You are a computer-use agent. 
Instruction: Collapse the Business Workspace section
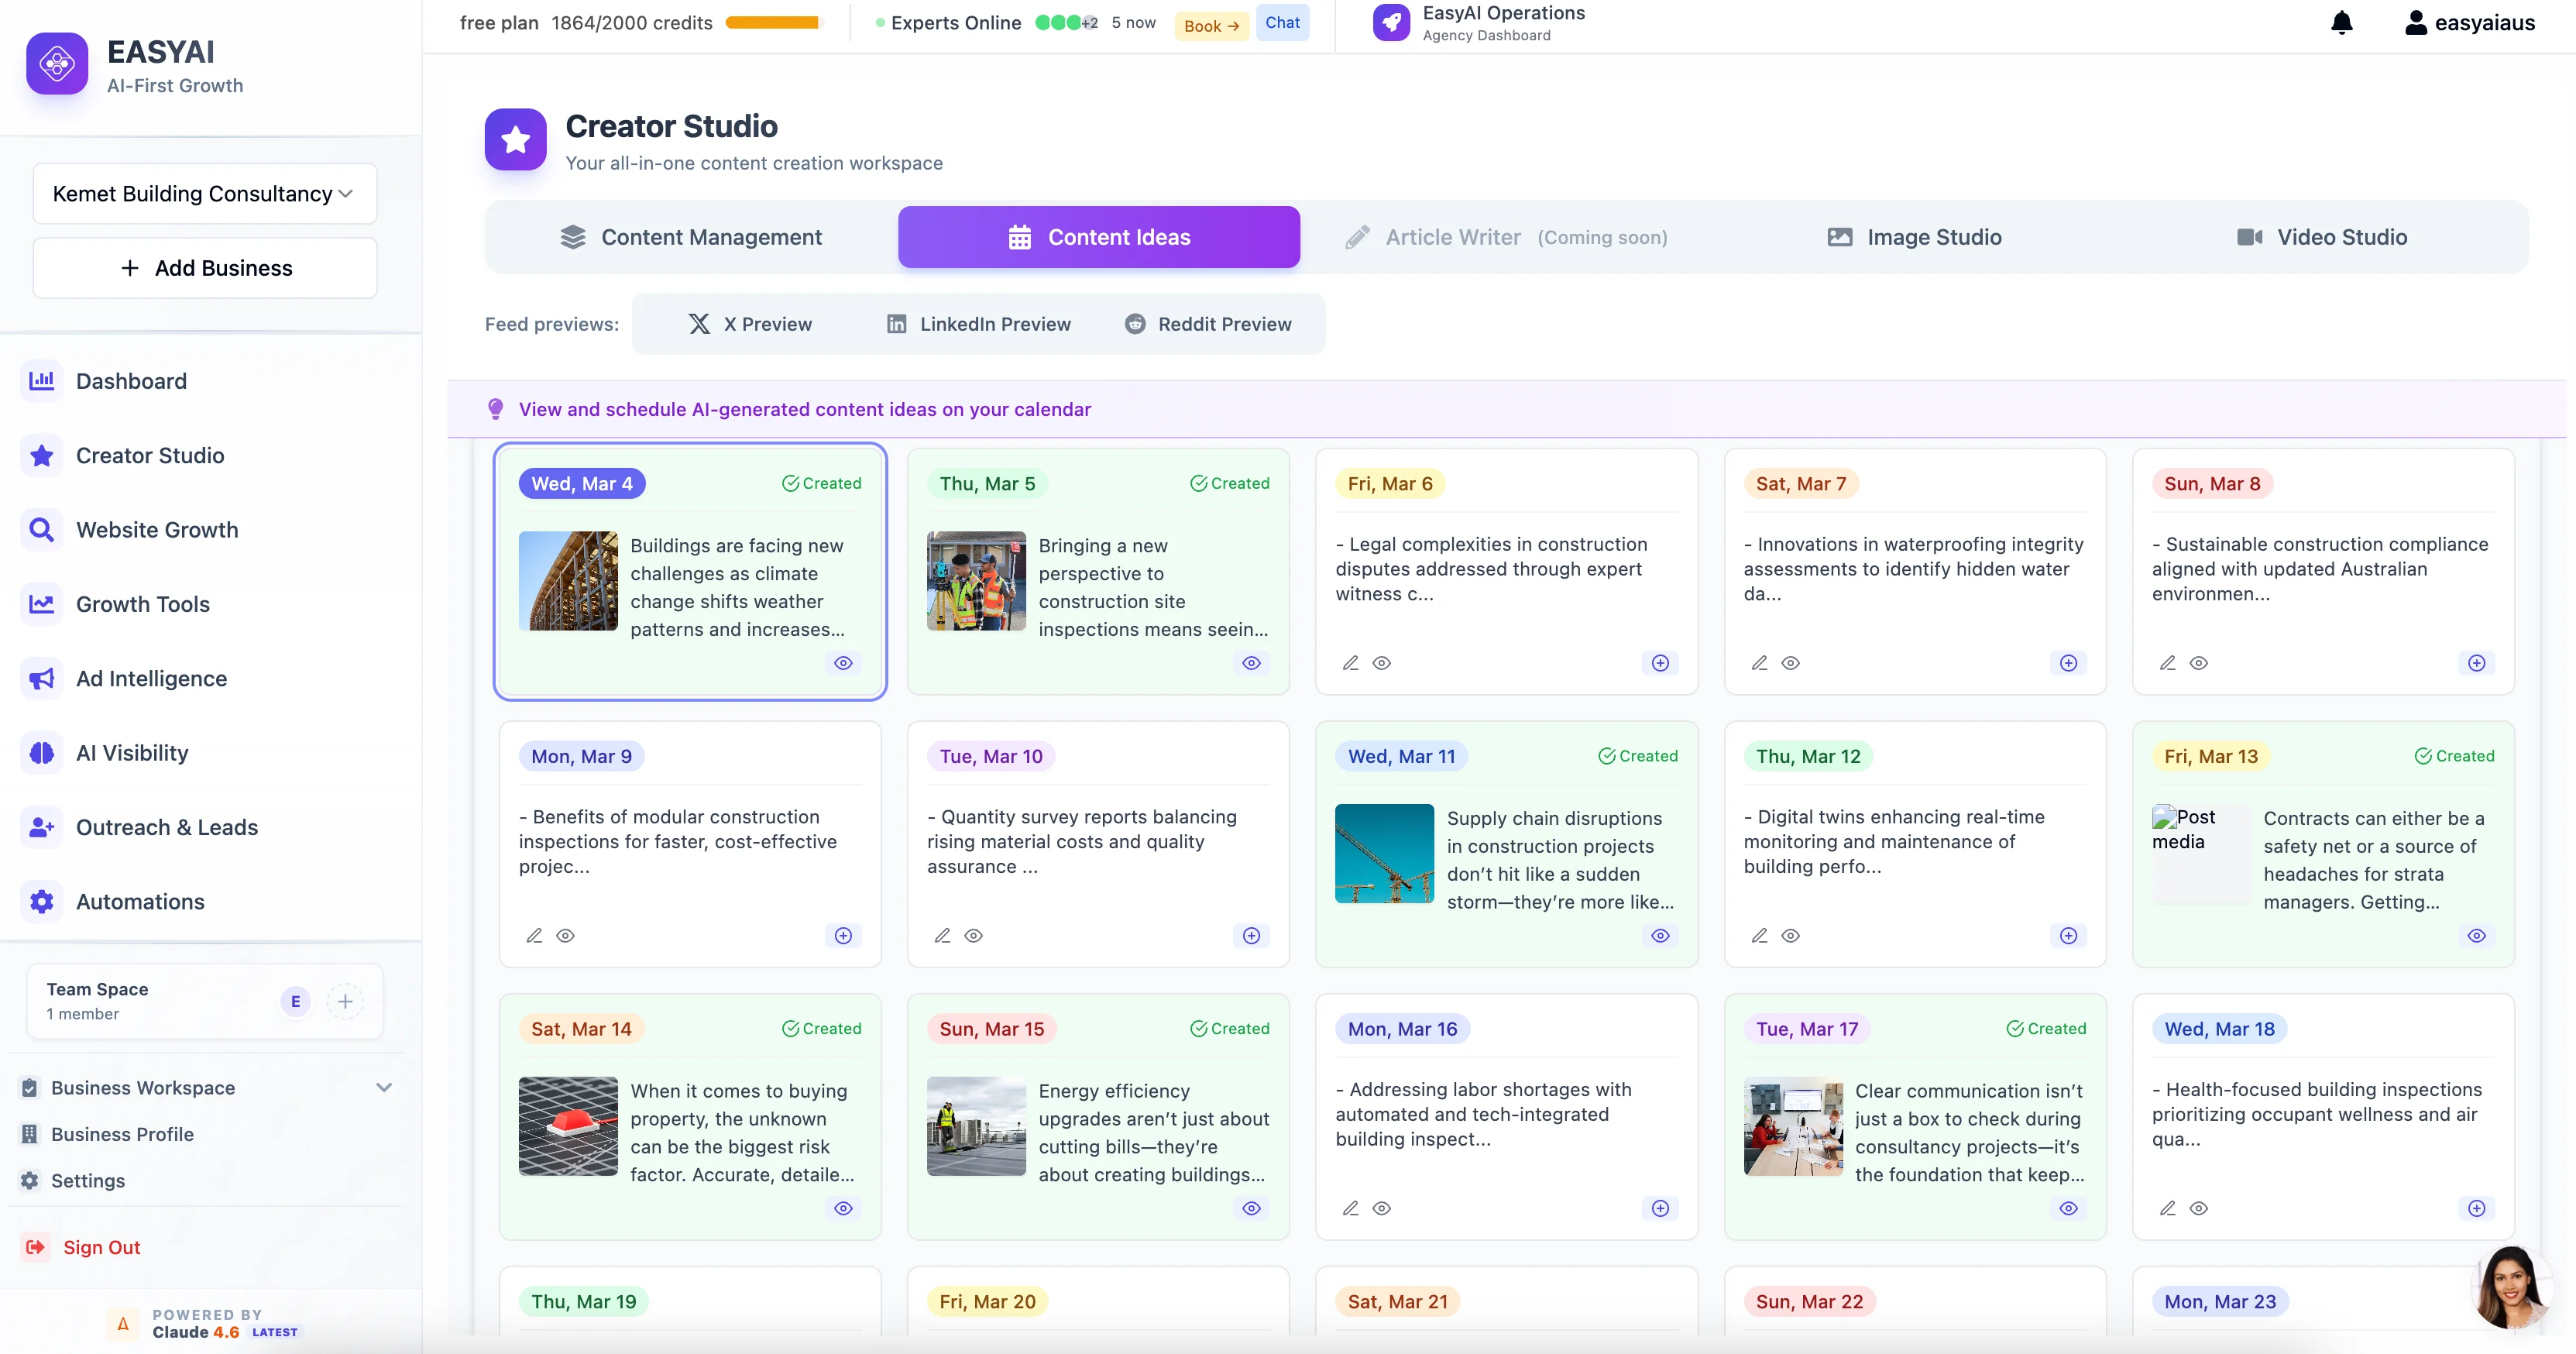tap(385, 1088)
